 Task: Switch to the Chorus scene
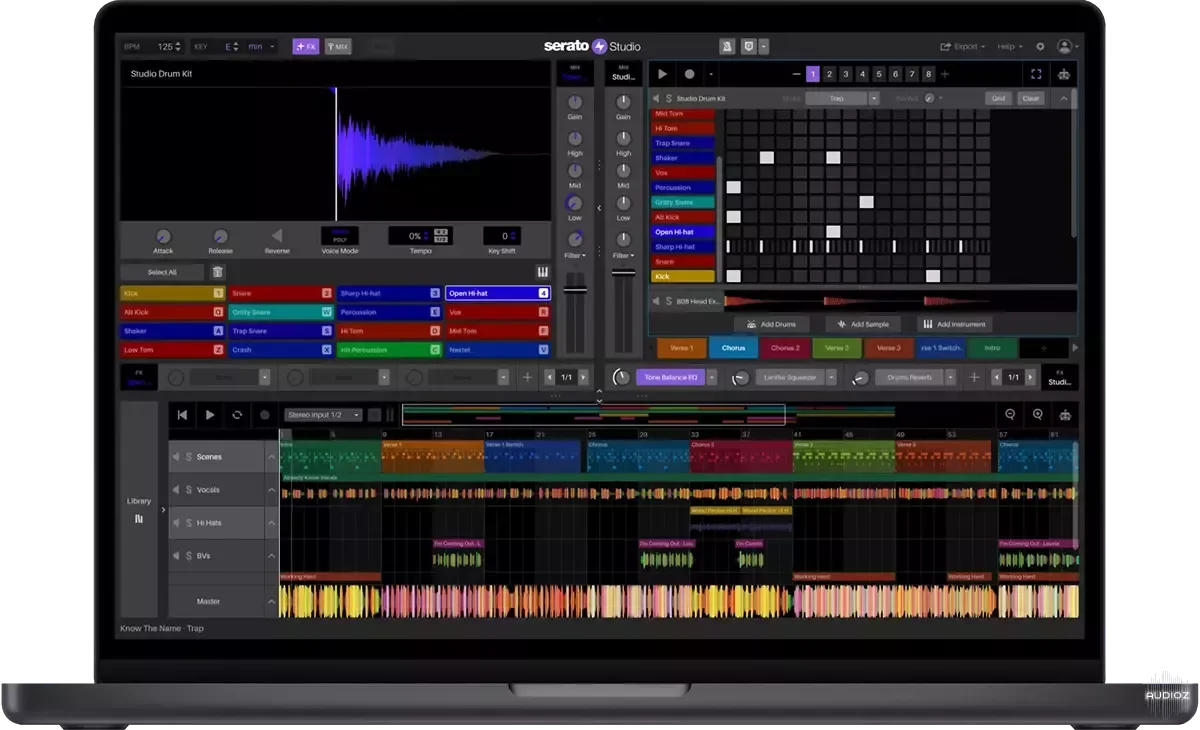733,348
